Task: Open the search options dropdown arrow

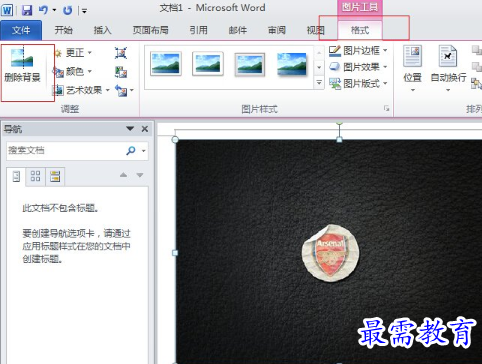Action: pyautogui.click(x=144, y=151)
